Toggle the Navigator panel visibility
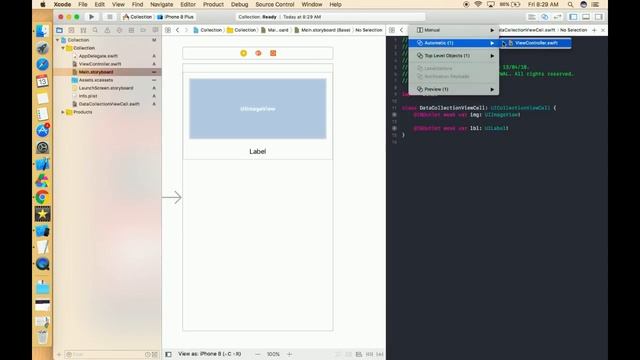Viewport: 640px width, 360px height. [573, 17]
